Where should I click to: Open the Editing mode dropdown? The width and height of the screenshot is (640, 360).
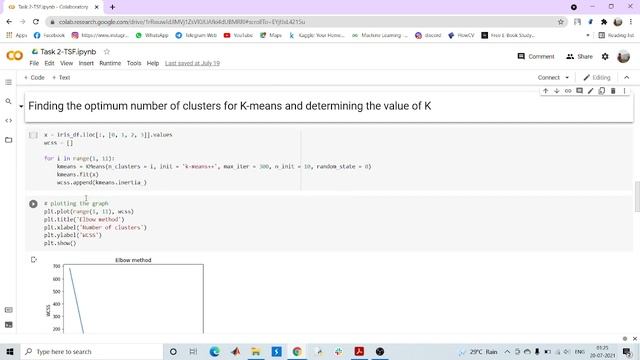pyautogui.click(x=597, y=78)
